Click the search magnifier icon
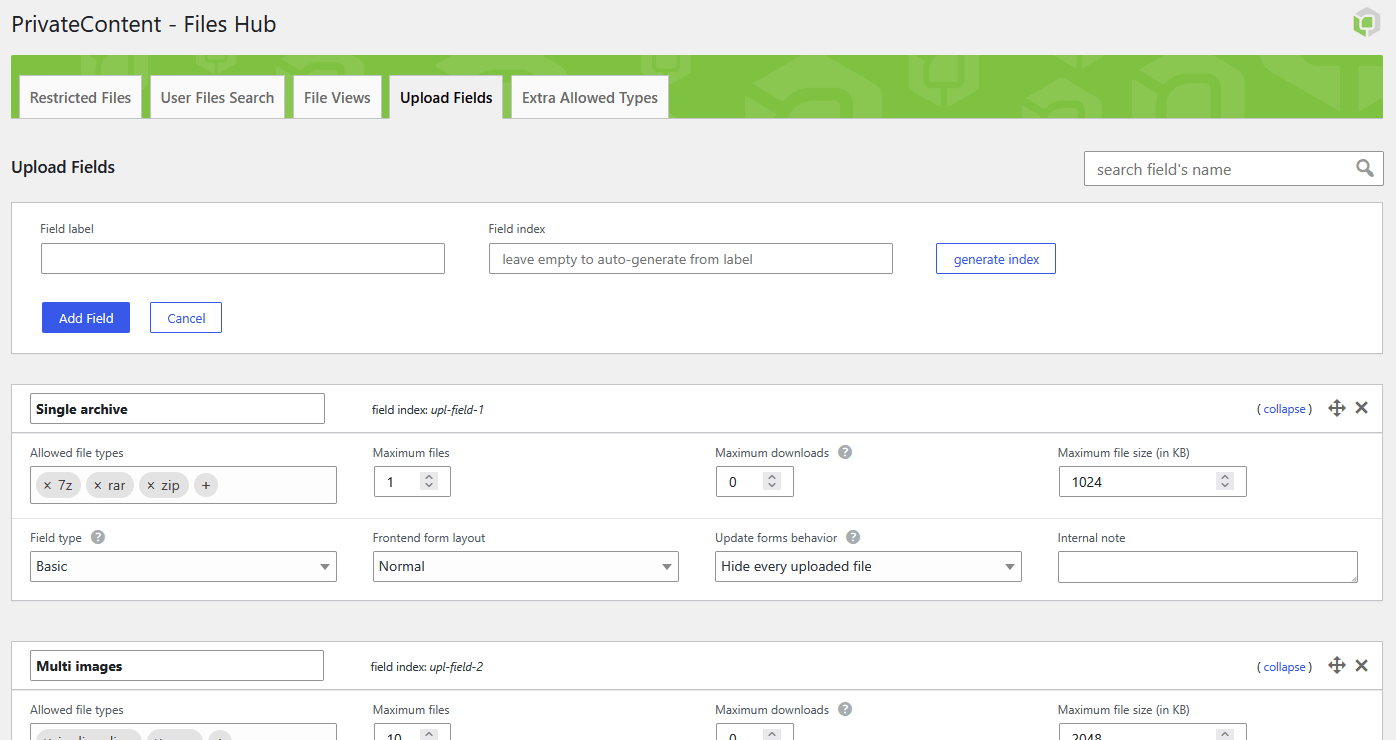 click(x=1364, y=168)
